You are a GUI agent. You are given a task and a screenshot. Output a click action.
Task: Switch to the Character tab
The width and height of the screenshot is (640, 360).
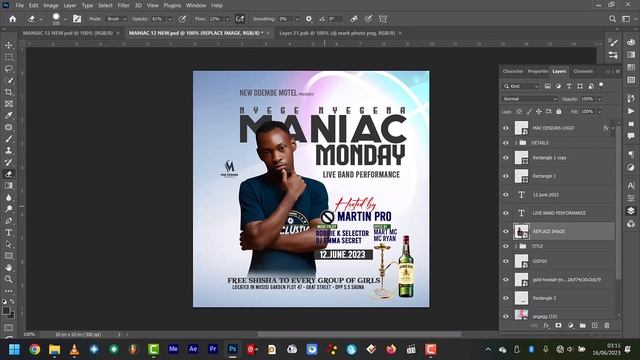coord(513,71)
